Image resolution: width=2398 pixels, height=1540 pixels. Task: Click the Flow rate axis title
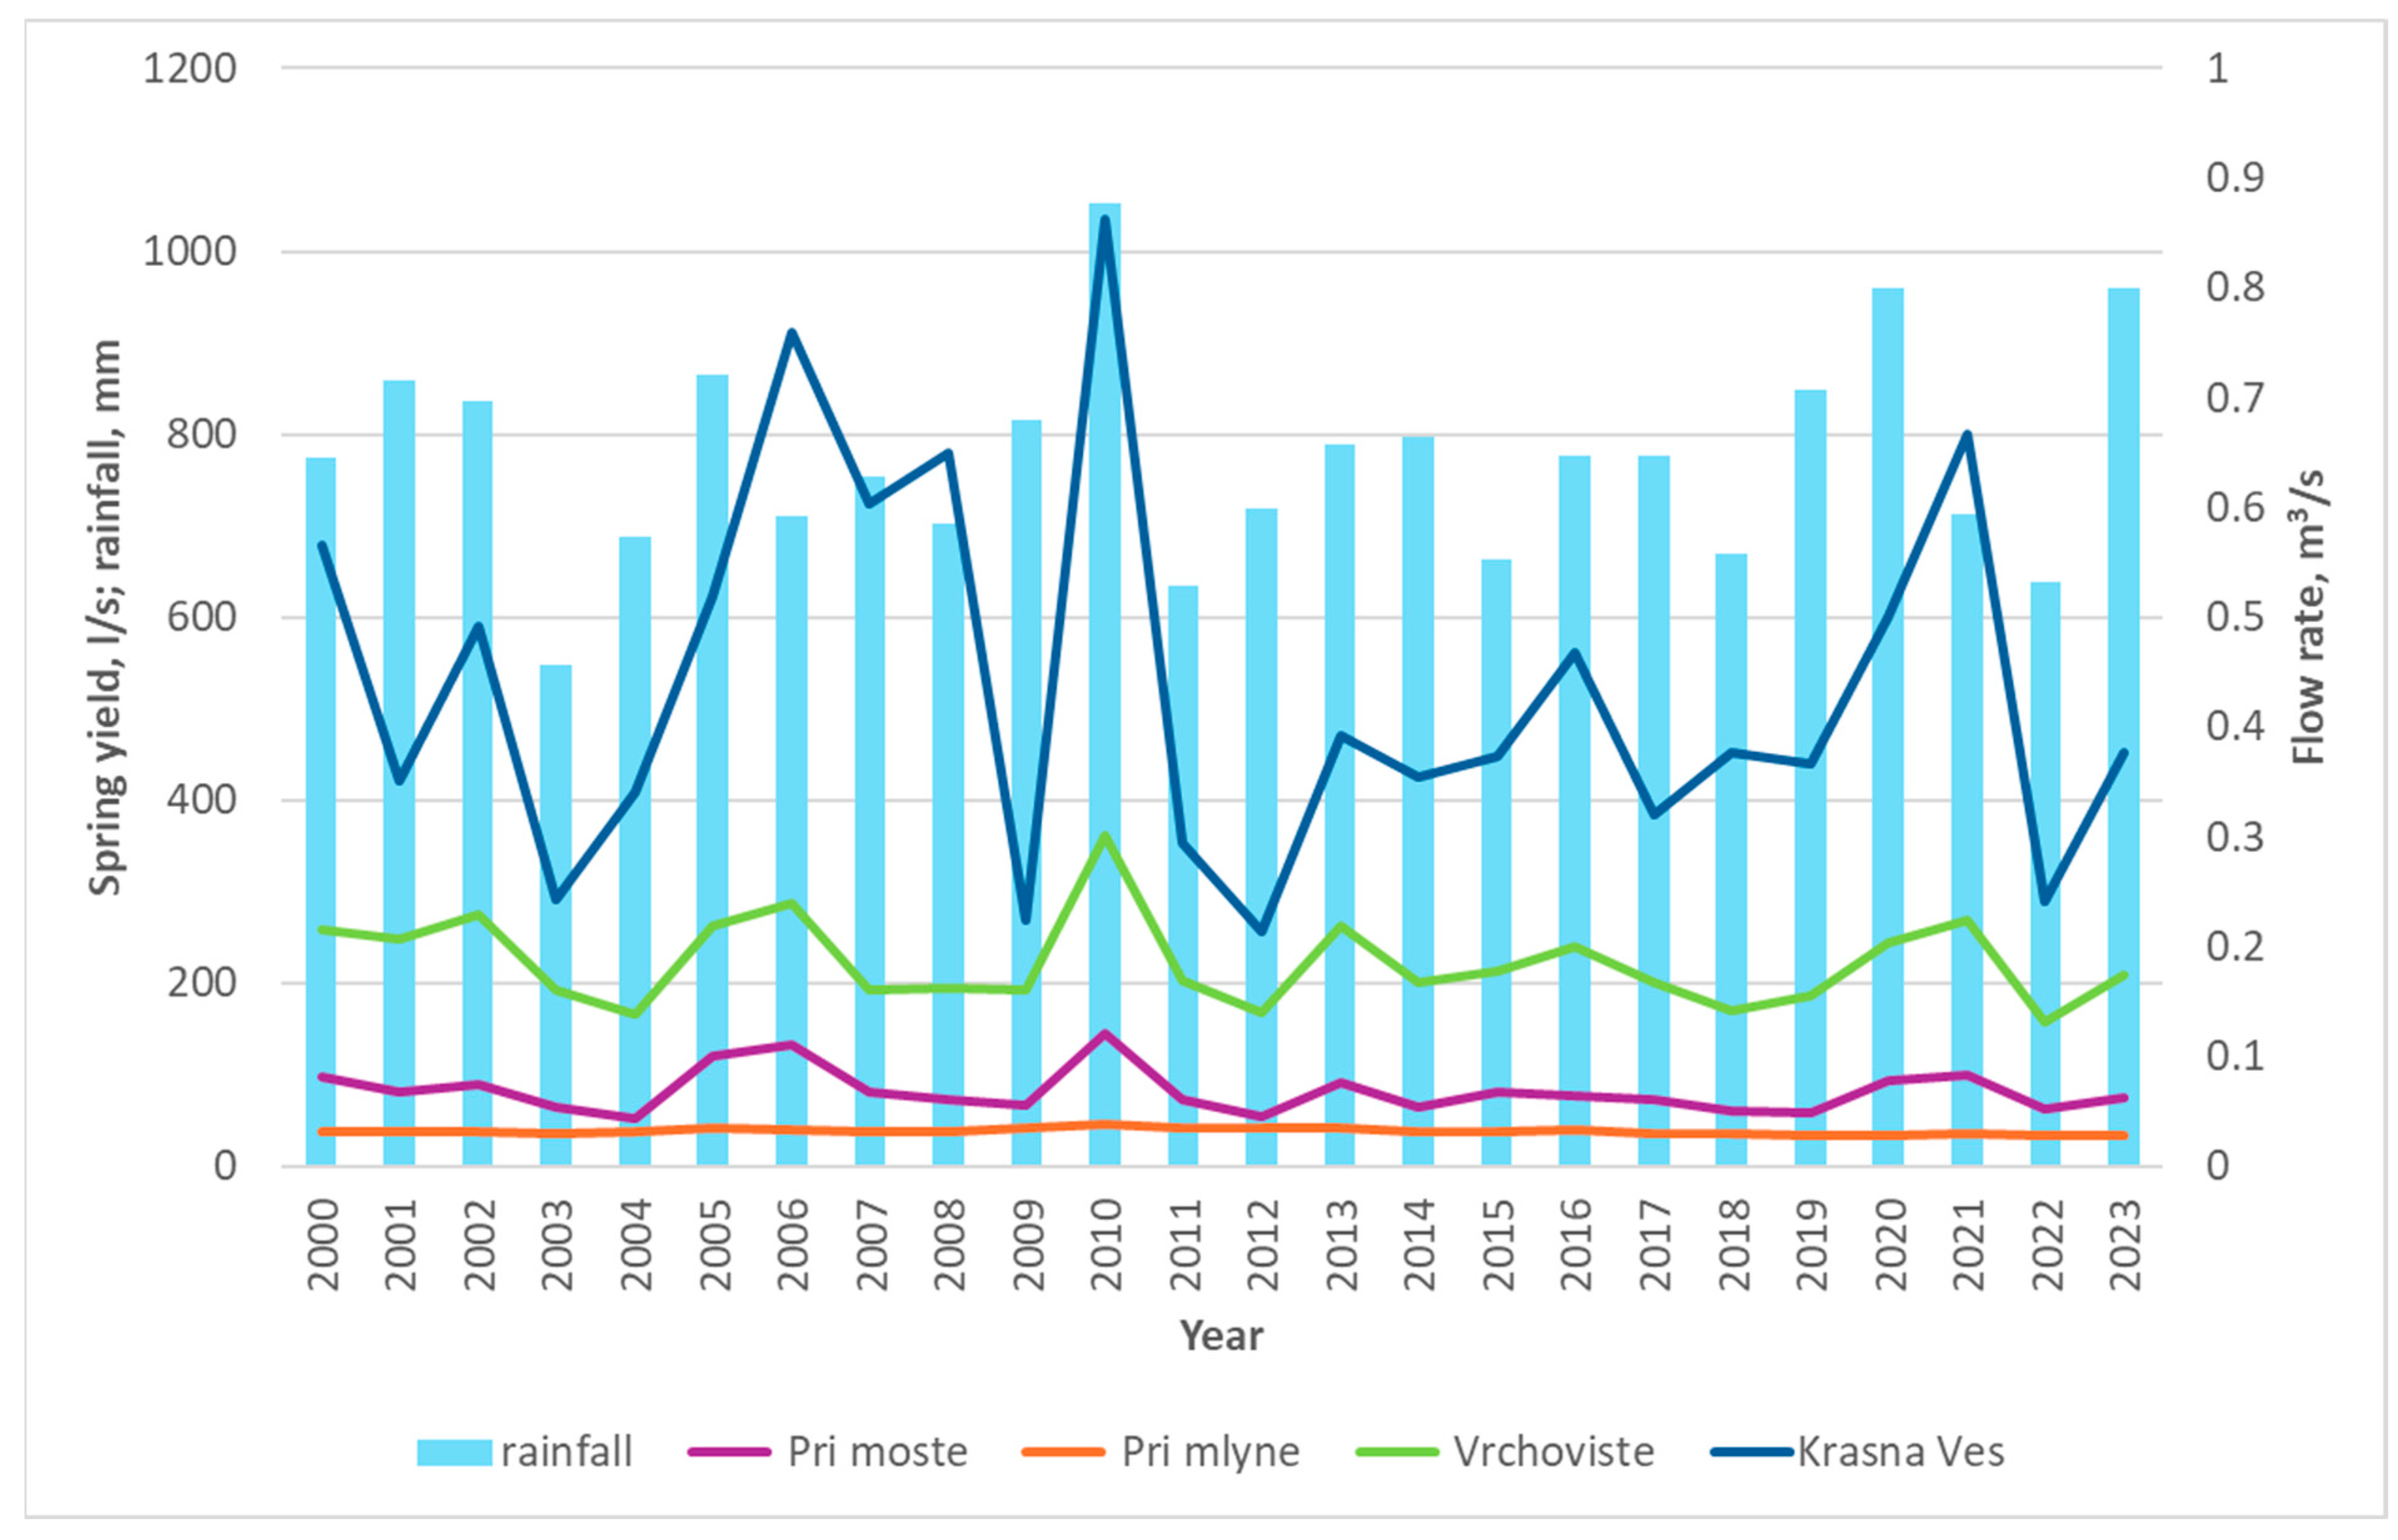tap(2308, 617)
